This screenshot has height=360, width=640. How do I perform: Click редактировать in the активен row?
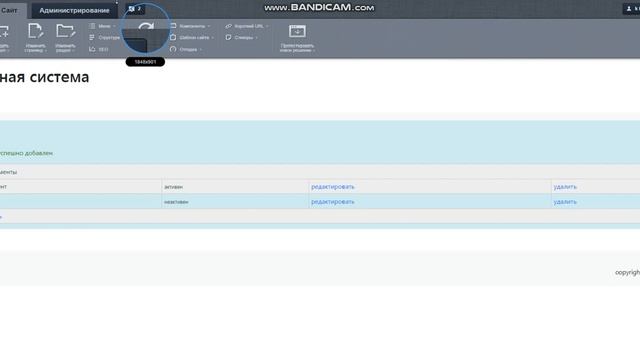click(x=333, y=187)
